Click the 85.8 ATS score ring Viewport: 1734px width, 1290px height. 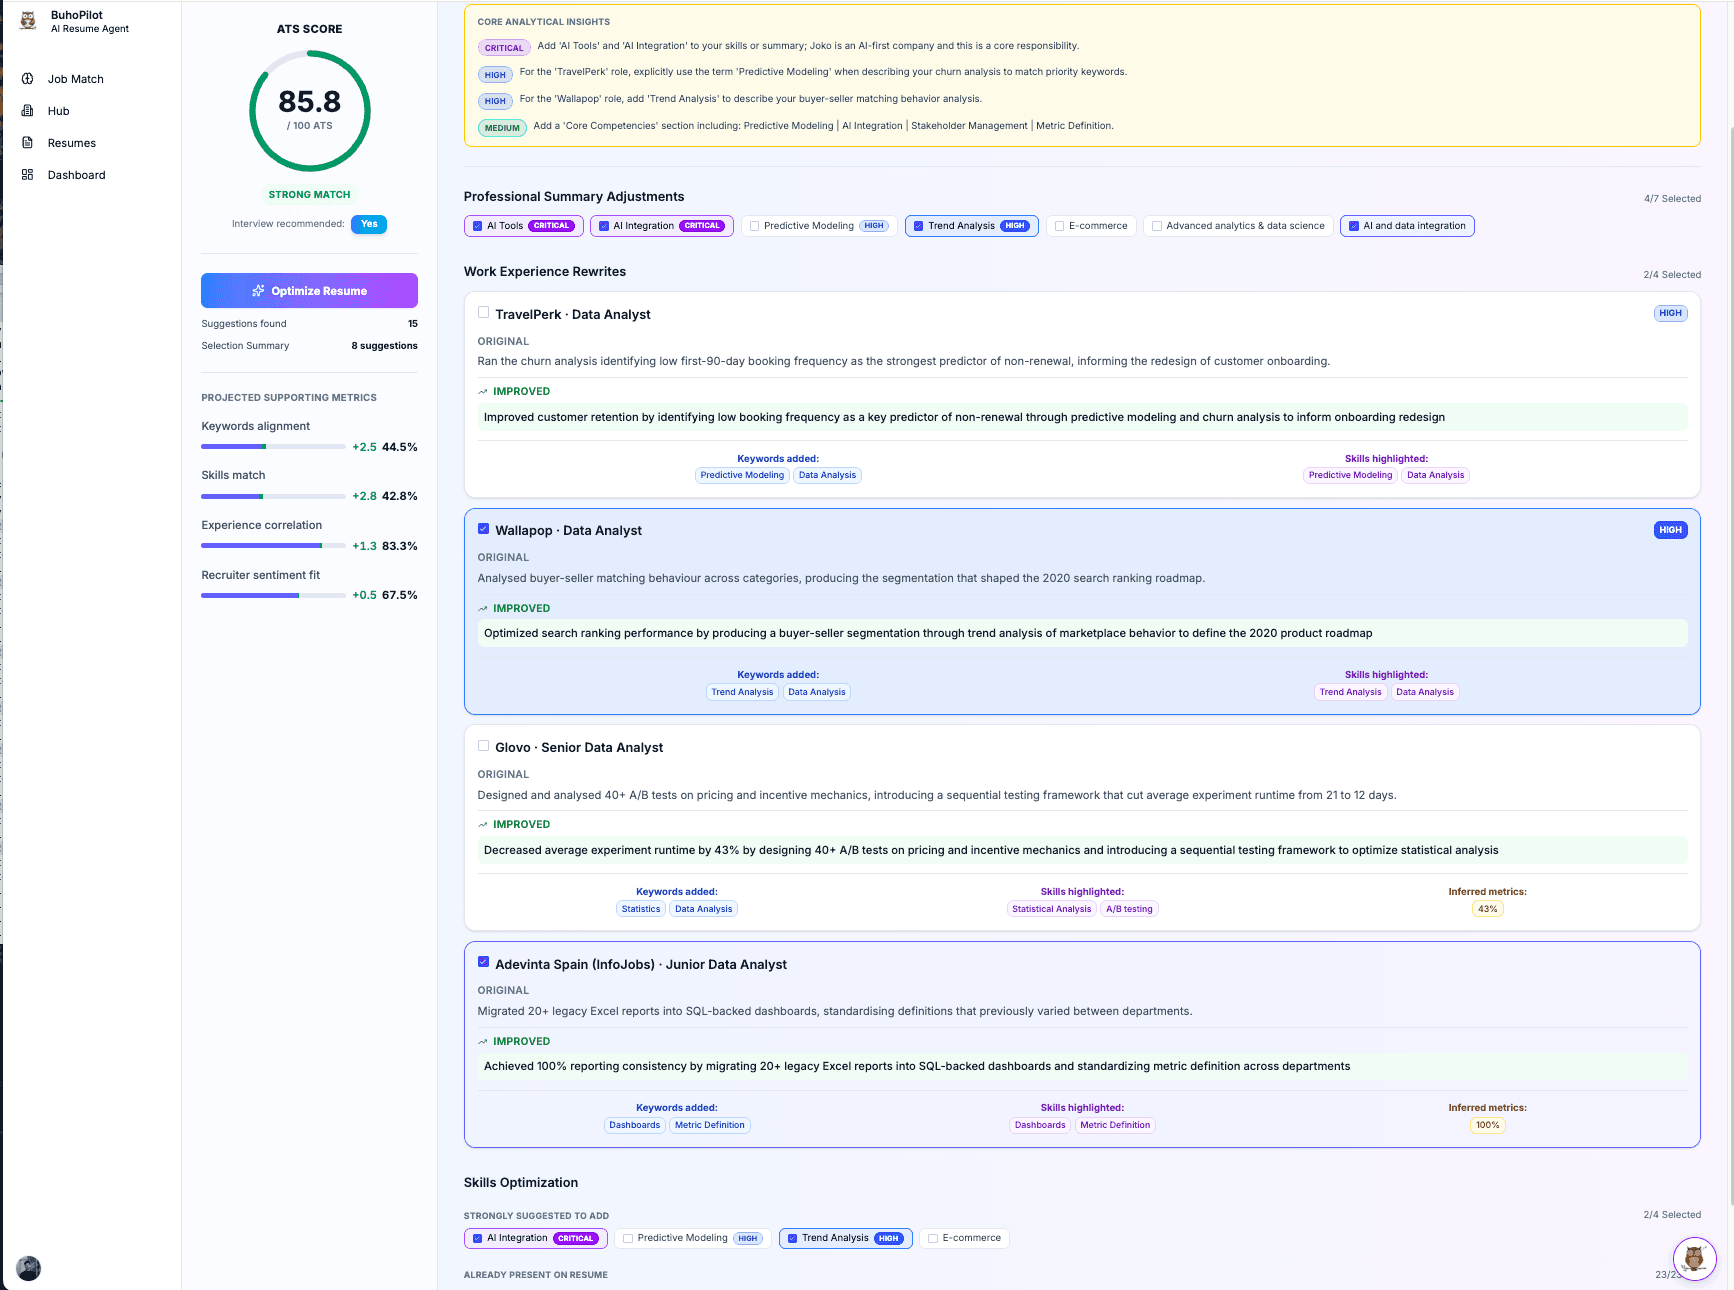309,111
